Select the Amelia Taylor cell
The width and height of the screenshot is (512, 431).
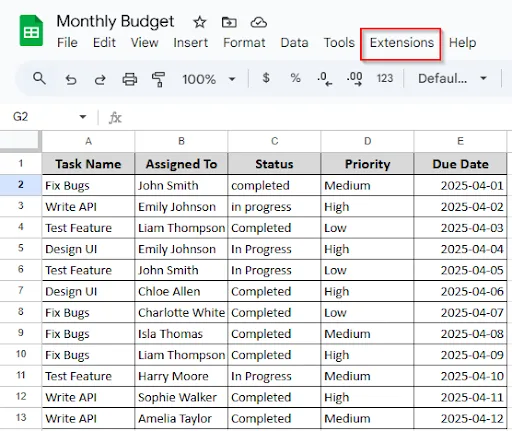click(181, 418)
